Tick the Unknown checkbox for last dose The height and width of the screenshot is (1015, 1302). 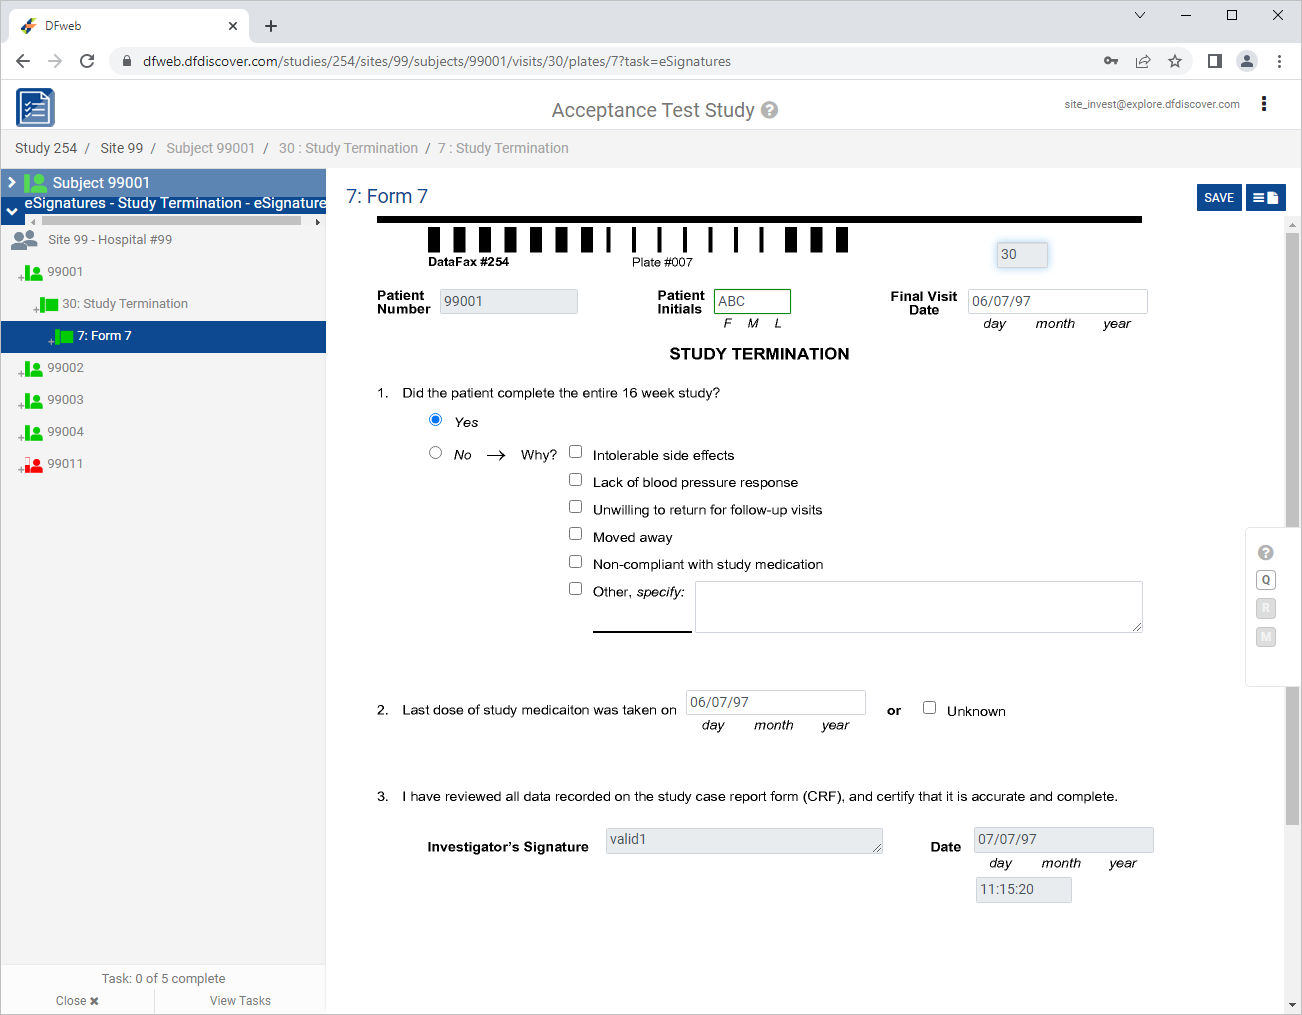point(929,708)
